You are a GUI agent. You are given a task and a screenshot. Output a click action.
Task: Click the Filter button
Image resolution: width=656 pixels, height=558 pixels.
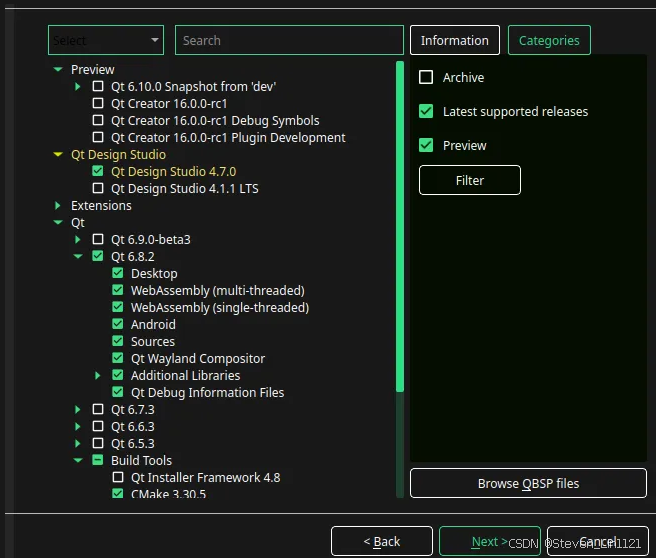470,180
